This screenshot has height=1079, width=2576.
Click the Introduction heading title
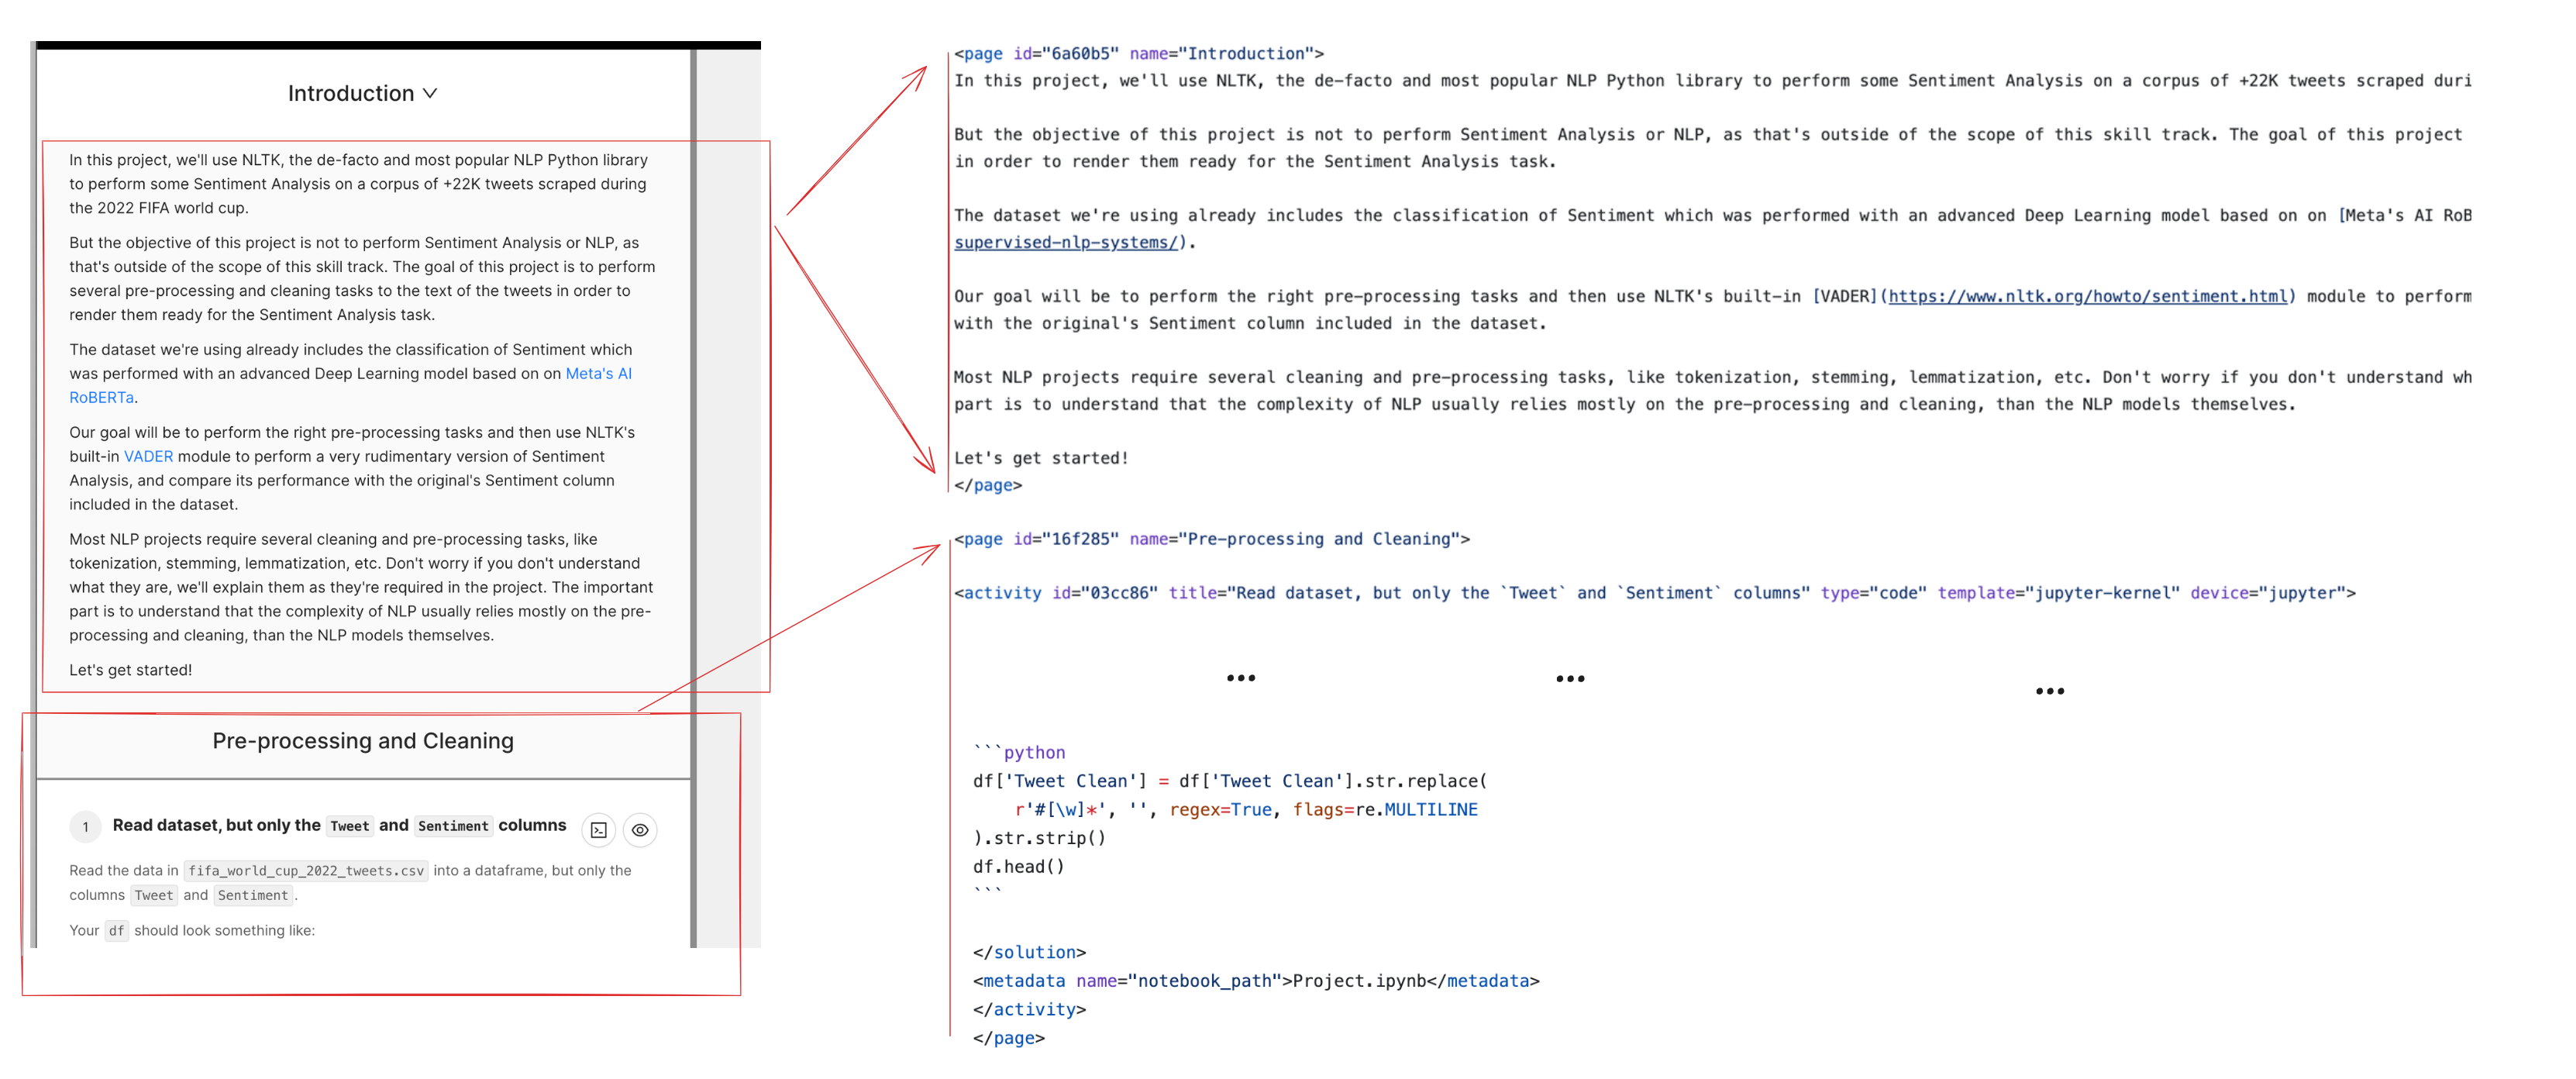351,93
